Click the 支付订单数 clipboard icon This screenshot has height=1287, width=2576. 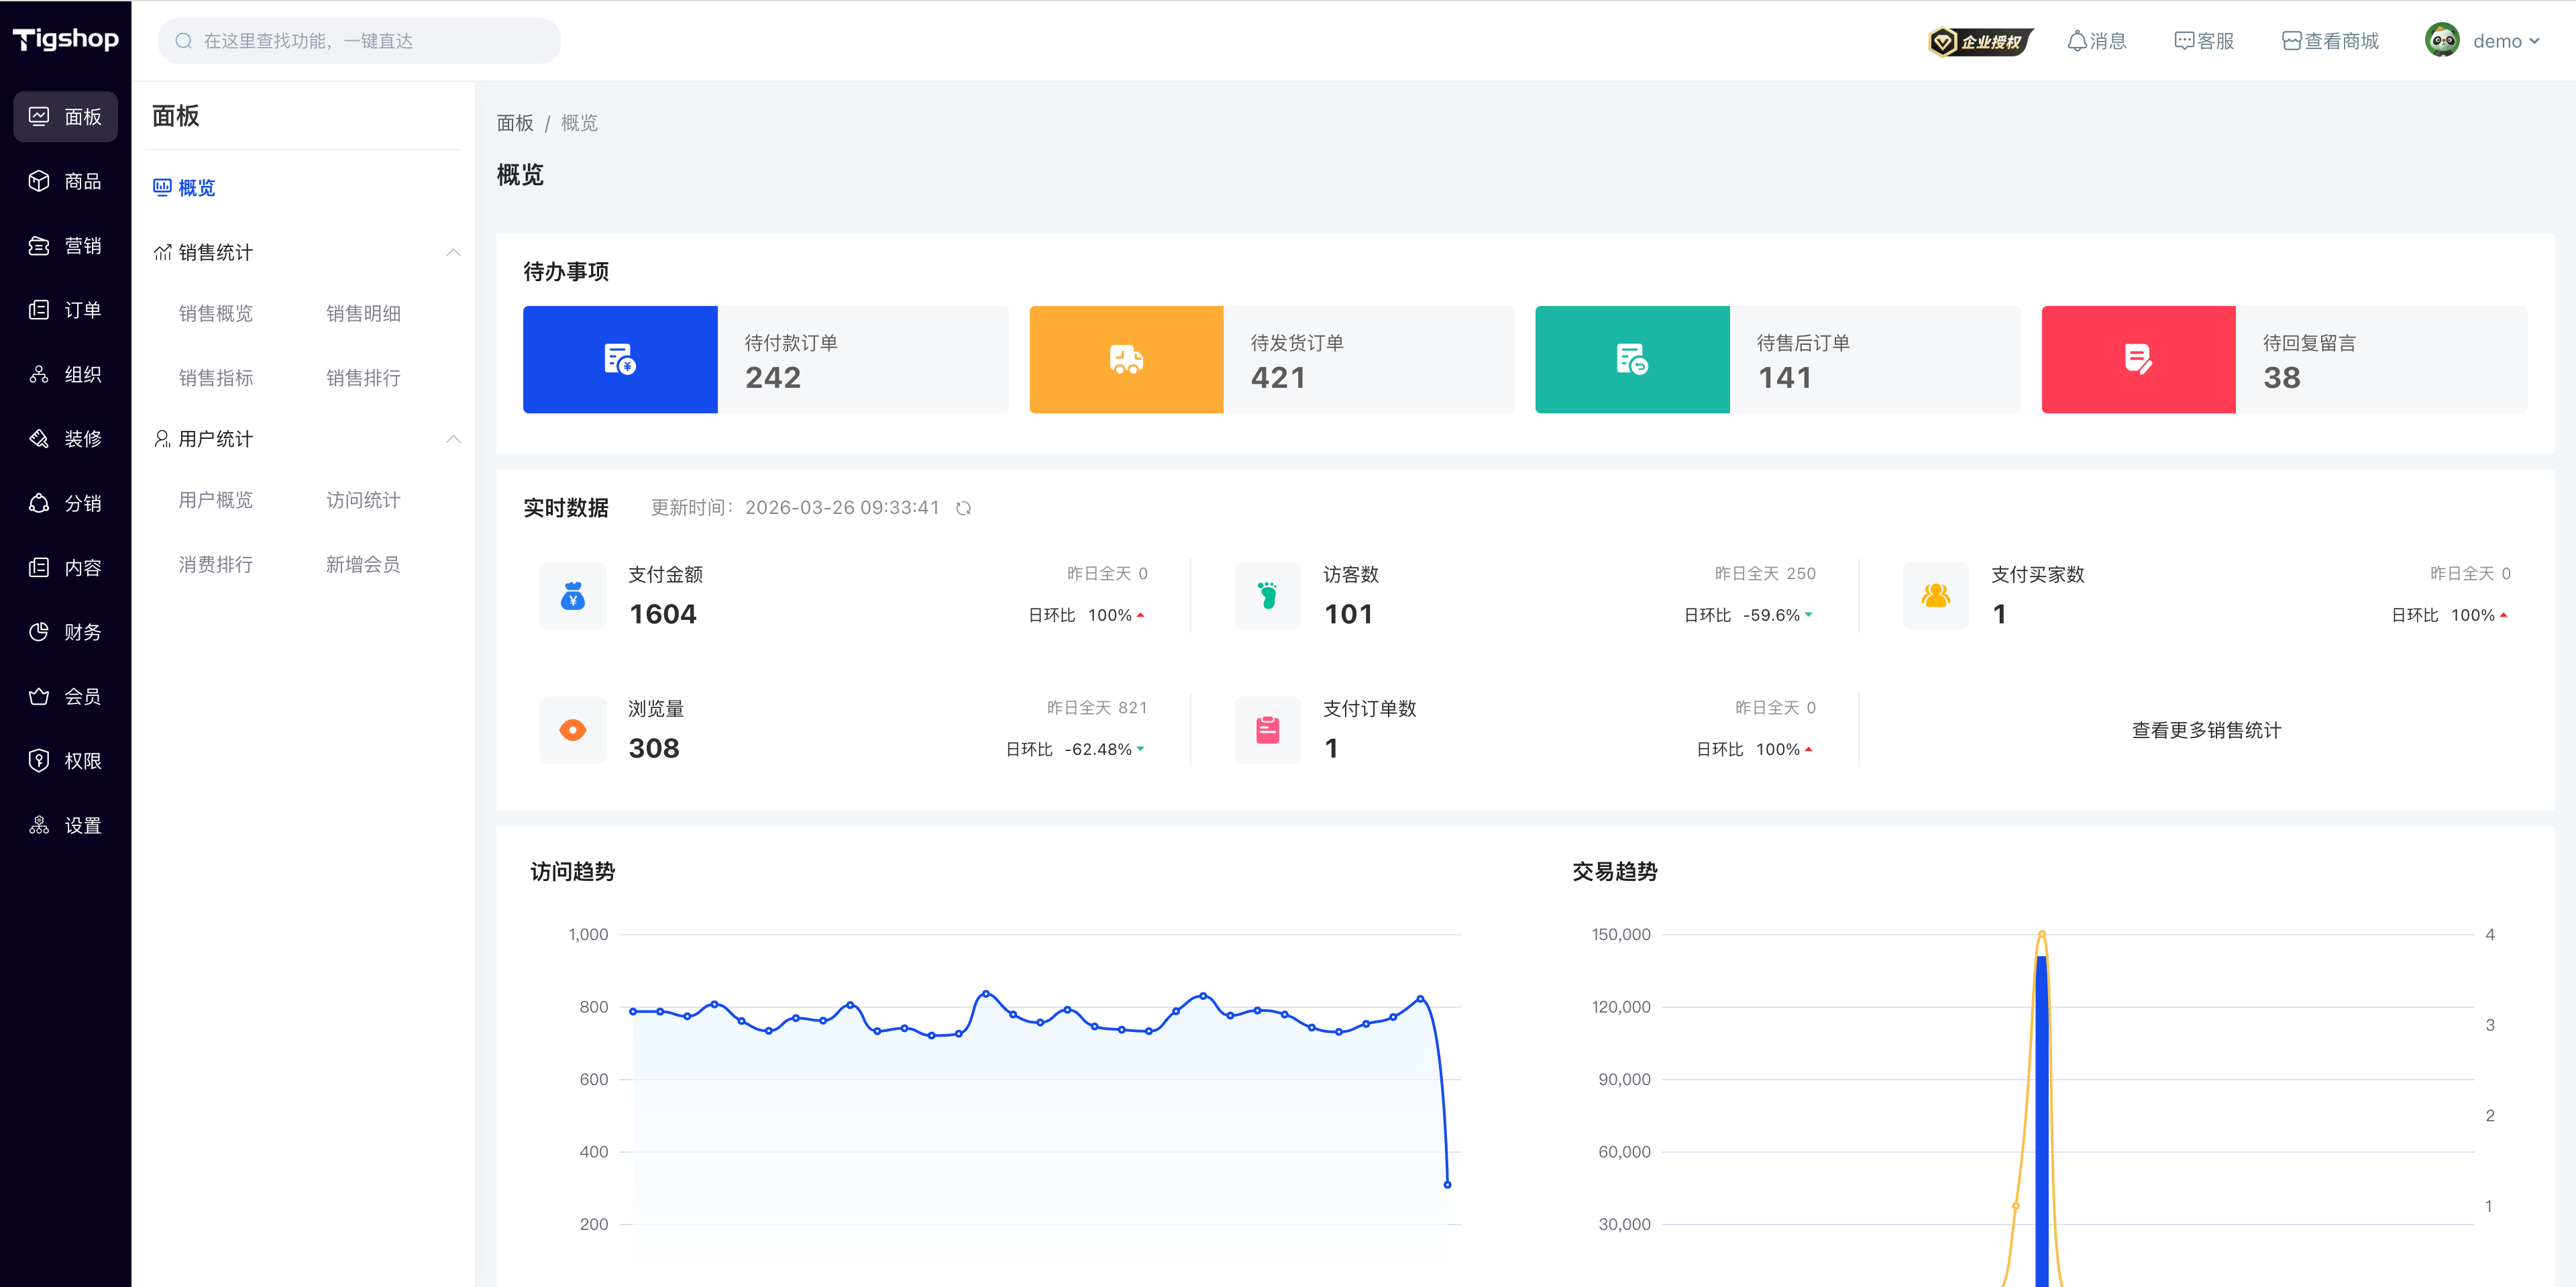1268,730
